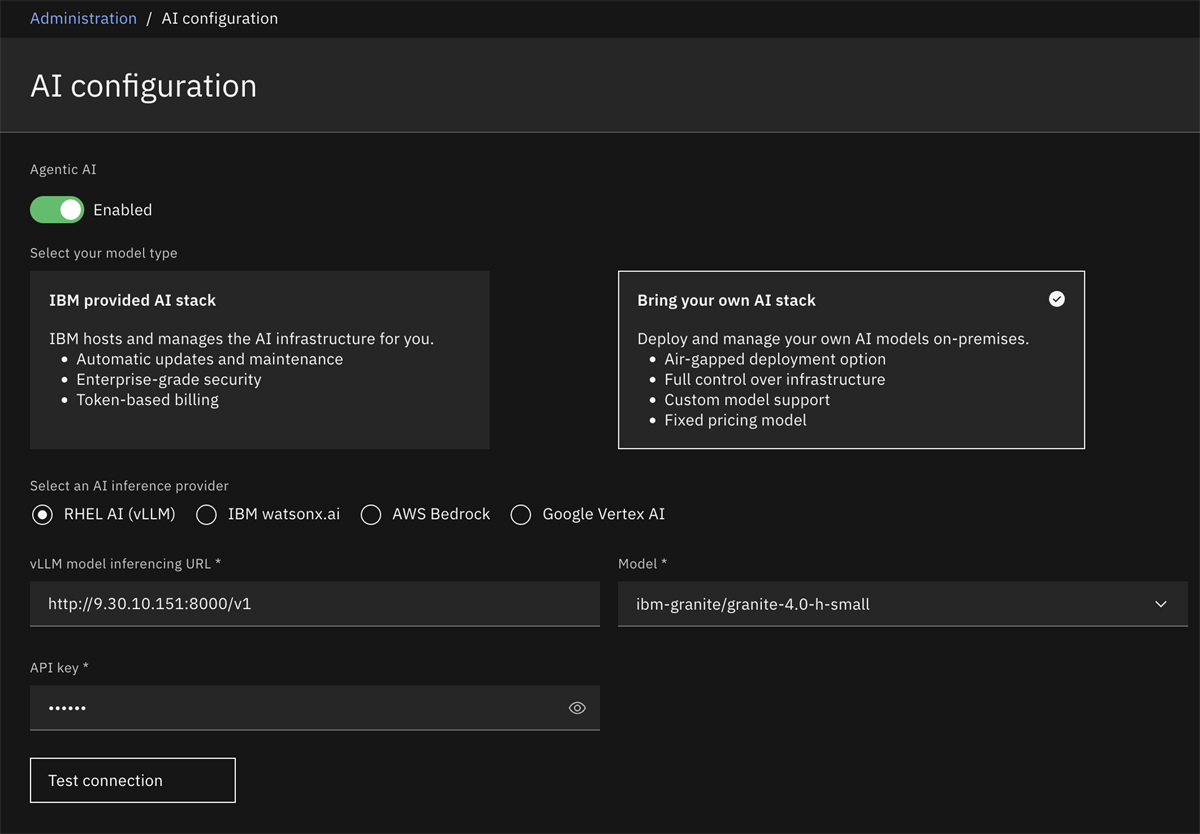Select the IBM watsonx.ai radio button
The image size is (1200, 834).
(x=206, y=514)
